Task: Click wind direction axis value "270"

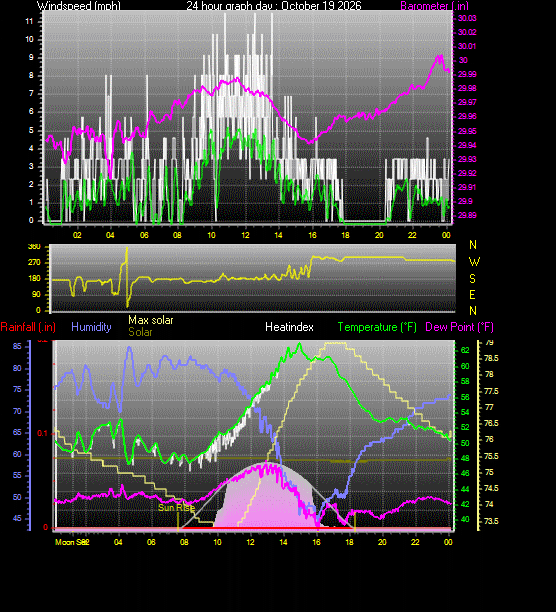Action: pos(34,262)
